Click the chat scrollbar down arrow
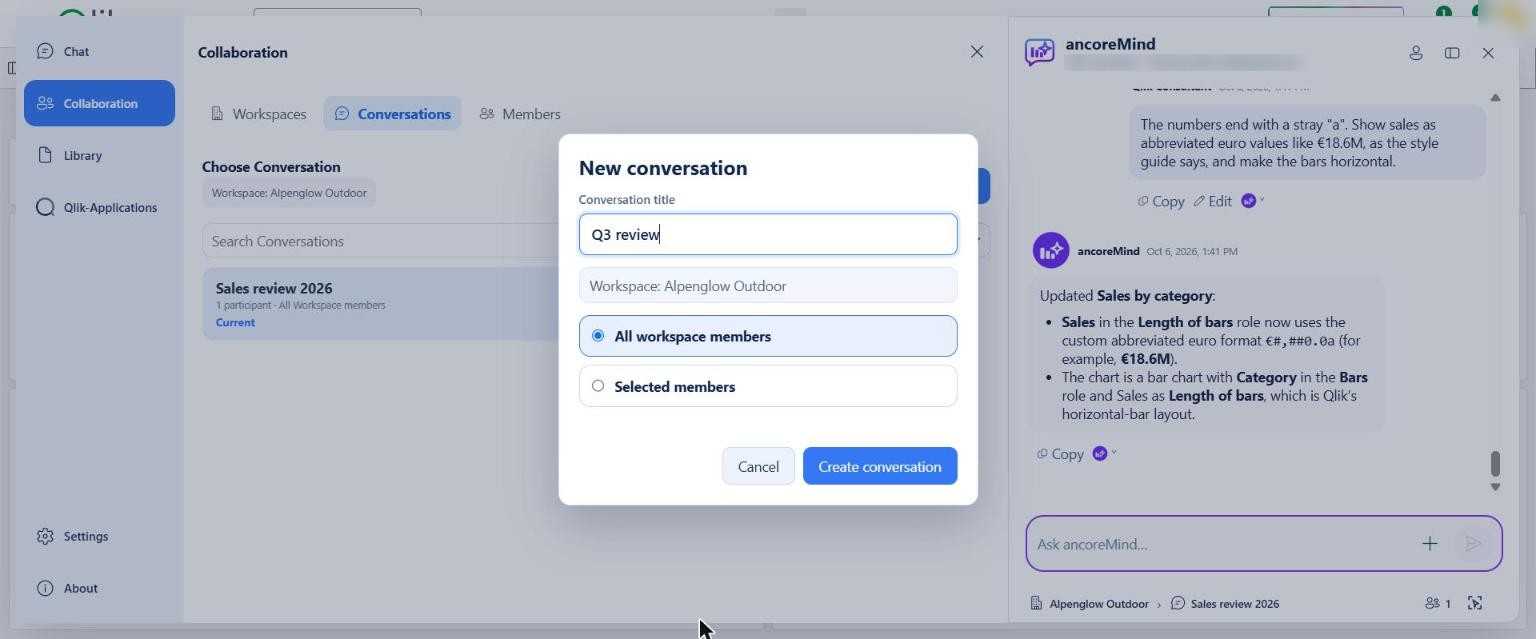1536x639 pixels. 1495,487
